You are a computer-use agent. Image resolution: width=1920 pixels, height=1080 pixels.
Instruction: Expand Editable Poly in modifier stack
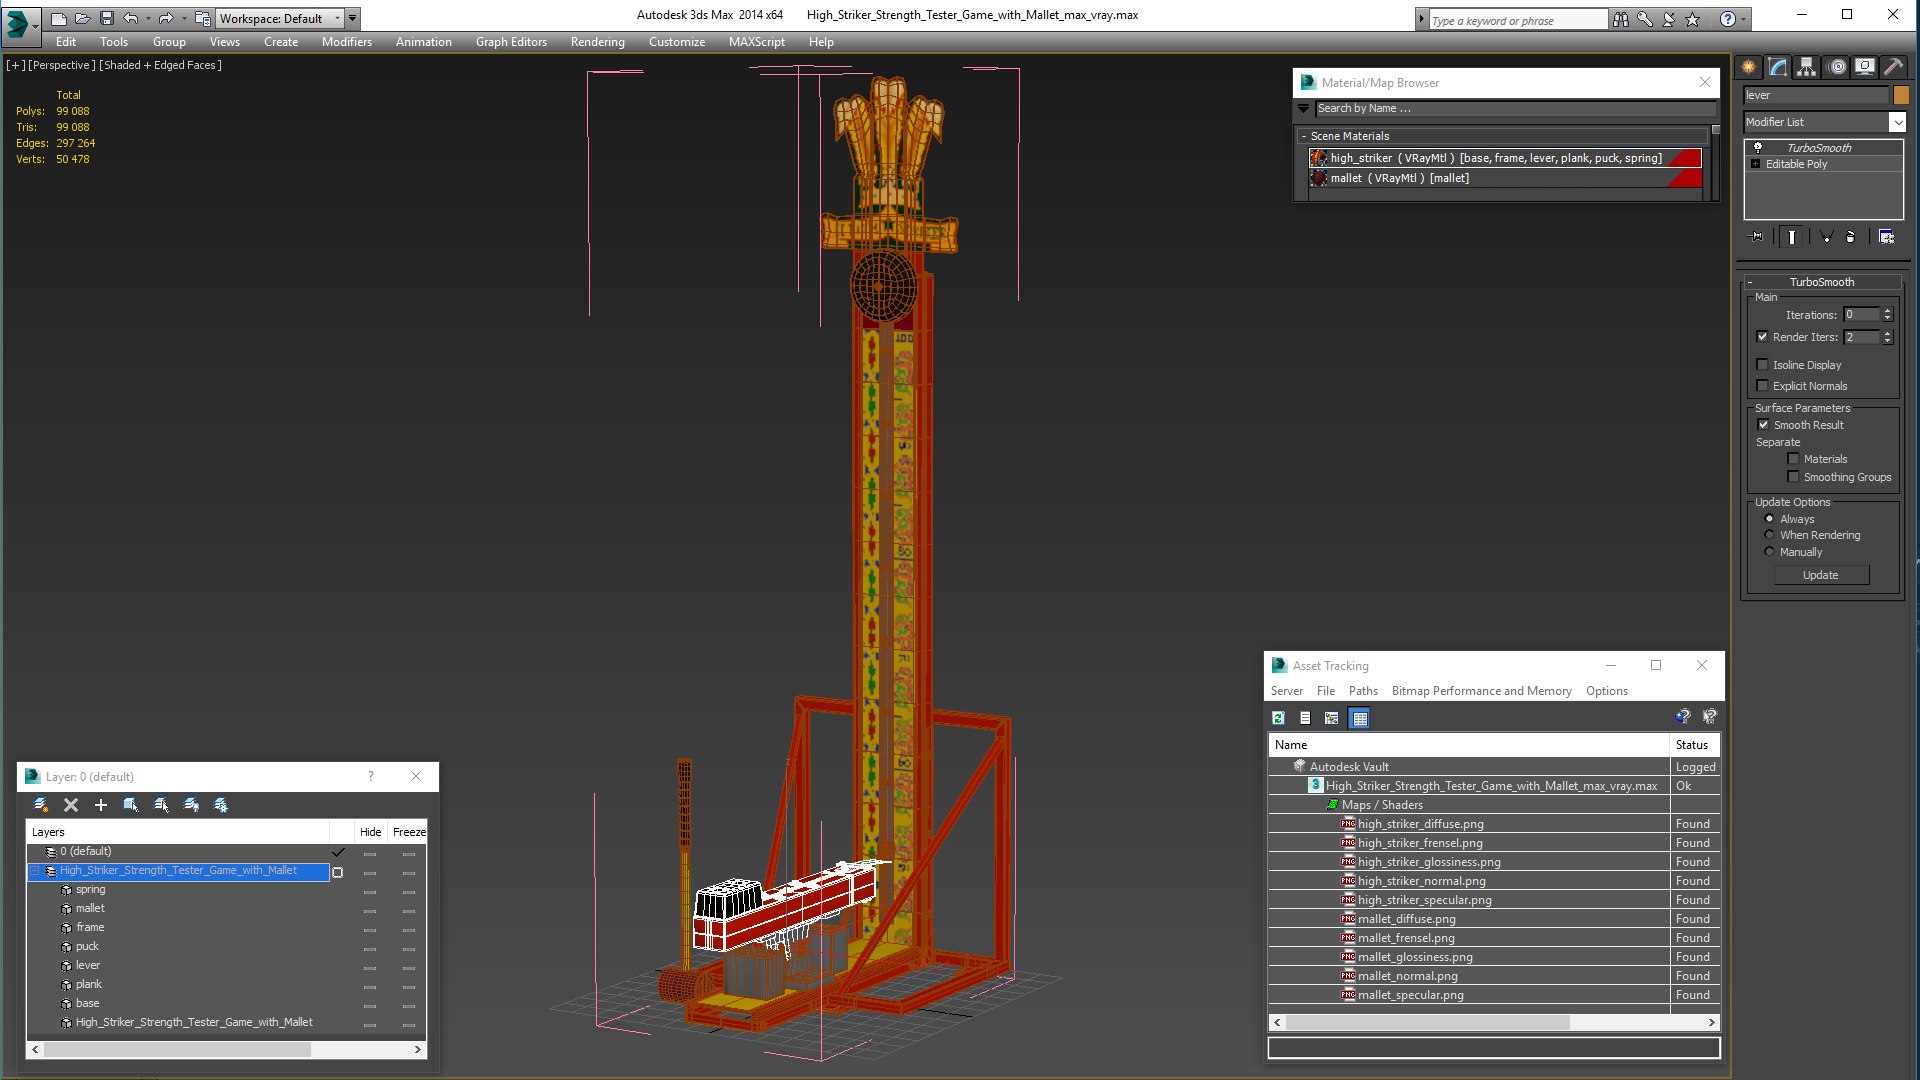(x=1755, y=164)
